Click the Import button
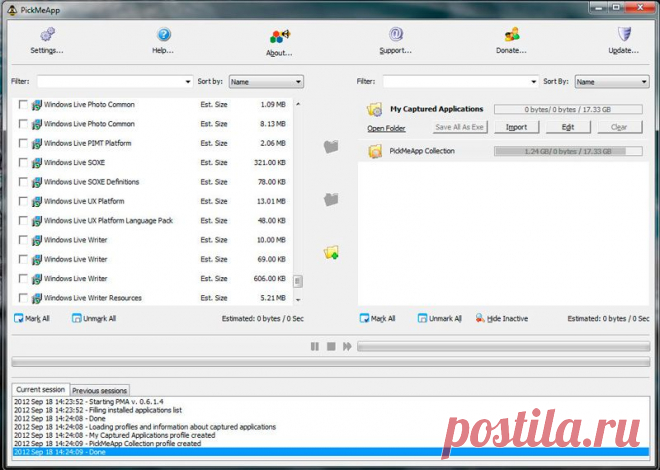660x470 pixels. click(x=516, y=127)
